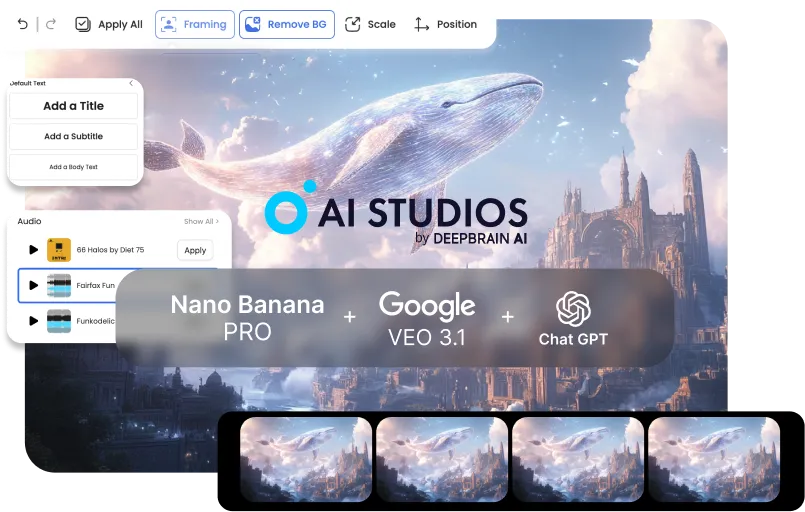Collapse the Default Text panel chevron

tap(131, 83)
